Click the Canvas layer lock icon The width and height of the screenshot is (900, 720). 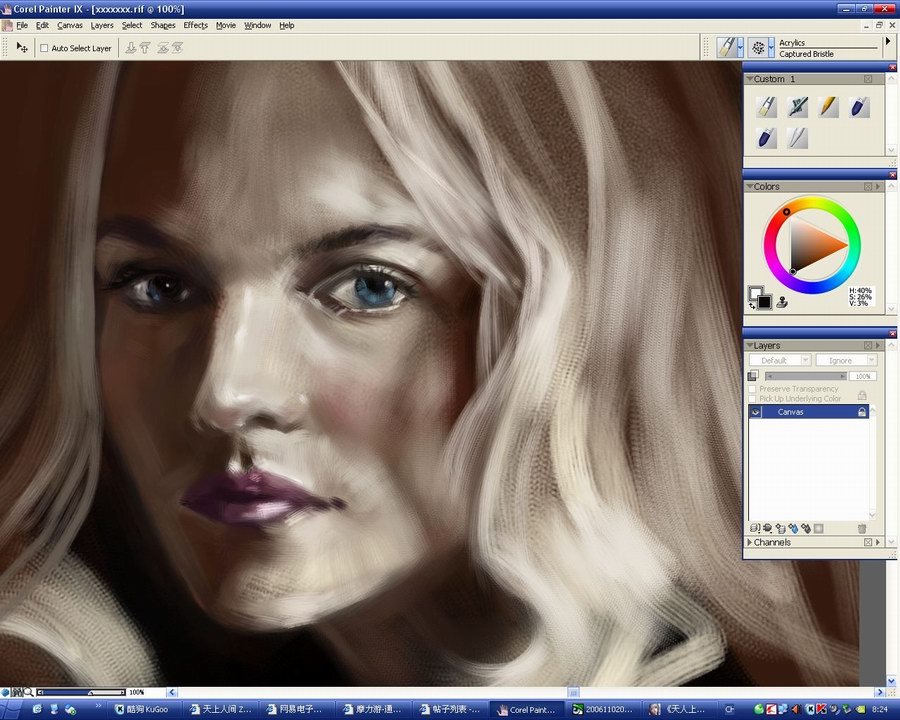tap(862, 412)
